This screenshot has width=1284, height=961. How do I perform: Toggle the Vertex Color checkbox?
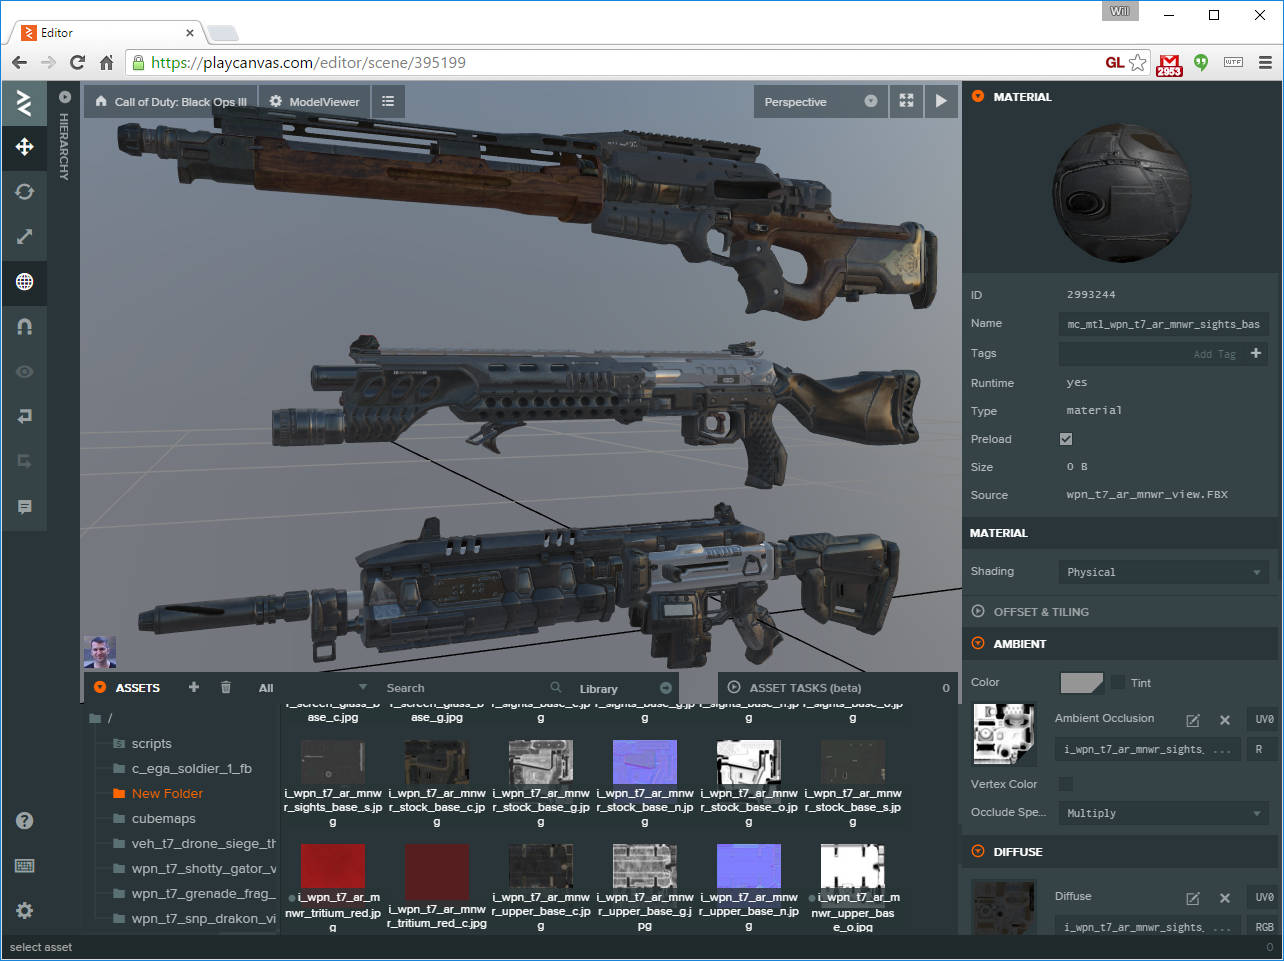[x=1066, y=784]
